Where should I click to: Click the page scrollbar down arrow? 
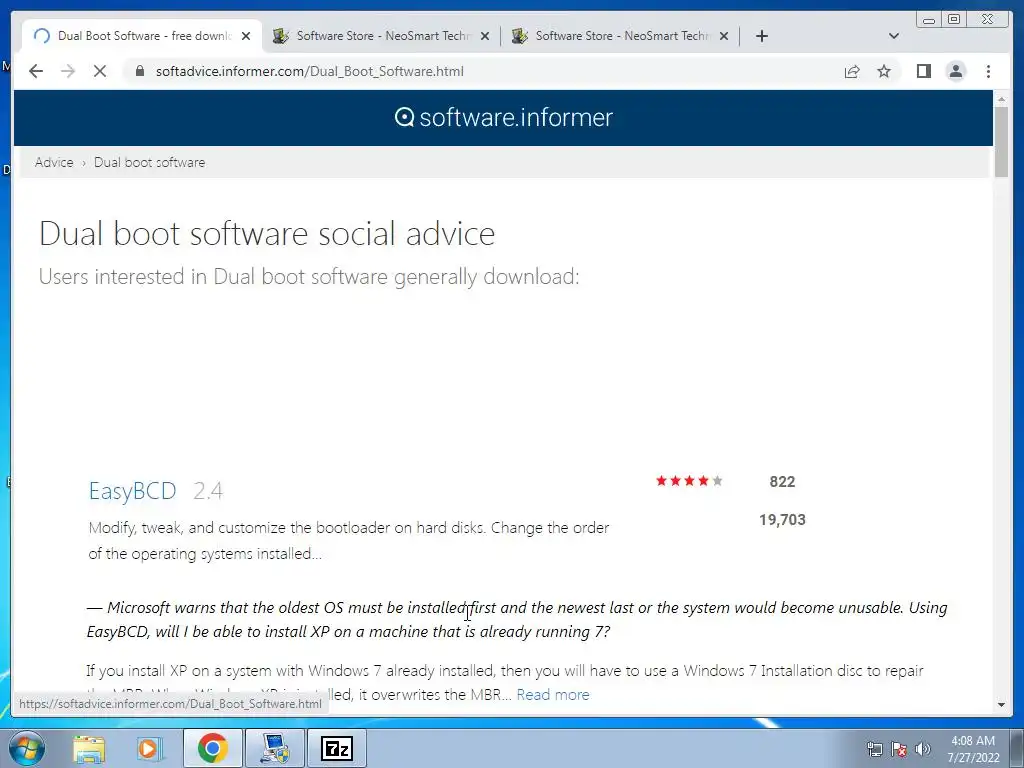pos(1001,705)
